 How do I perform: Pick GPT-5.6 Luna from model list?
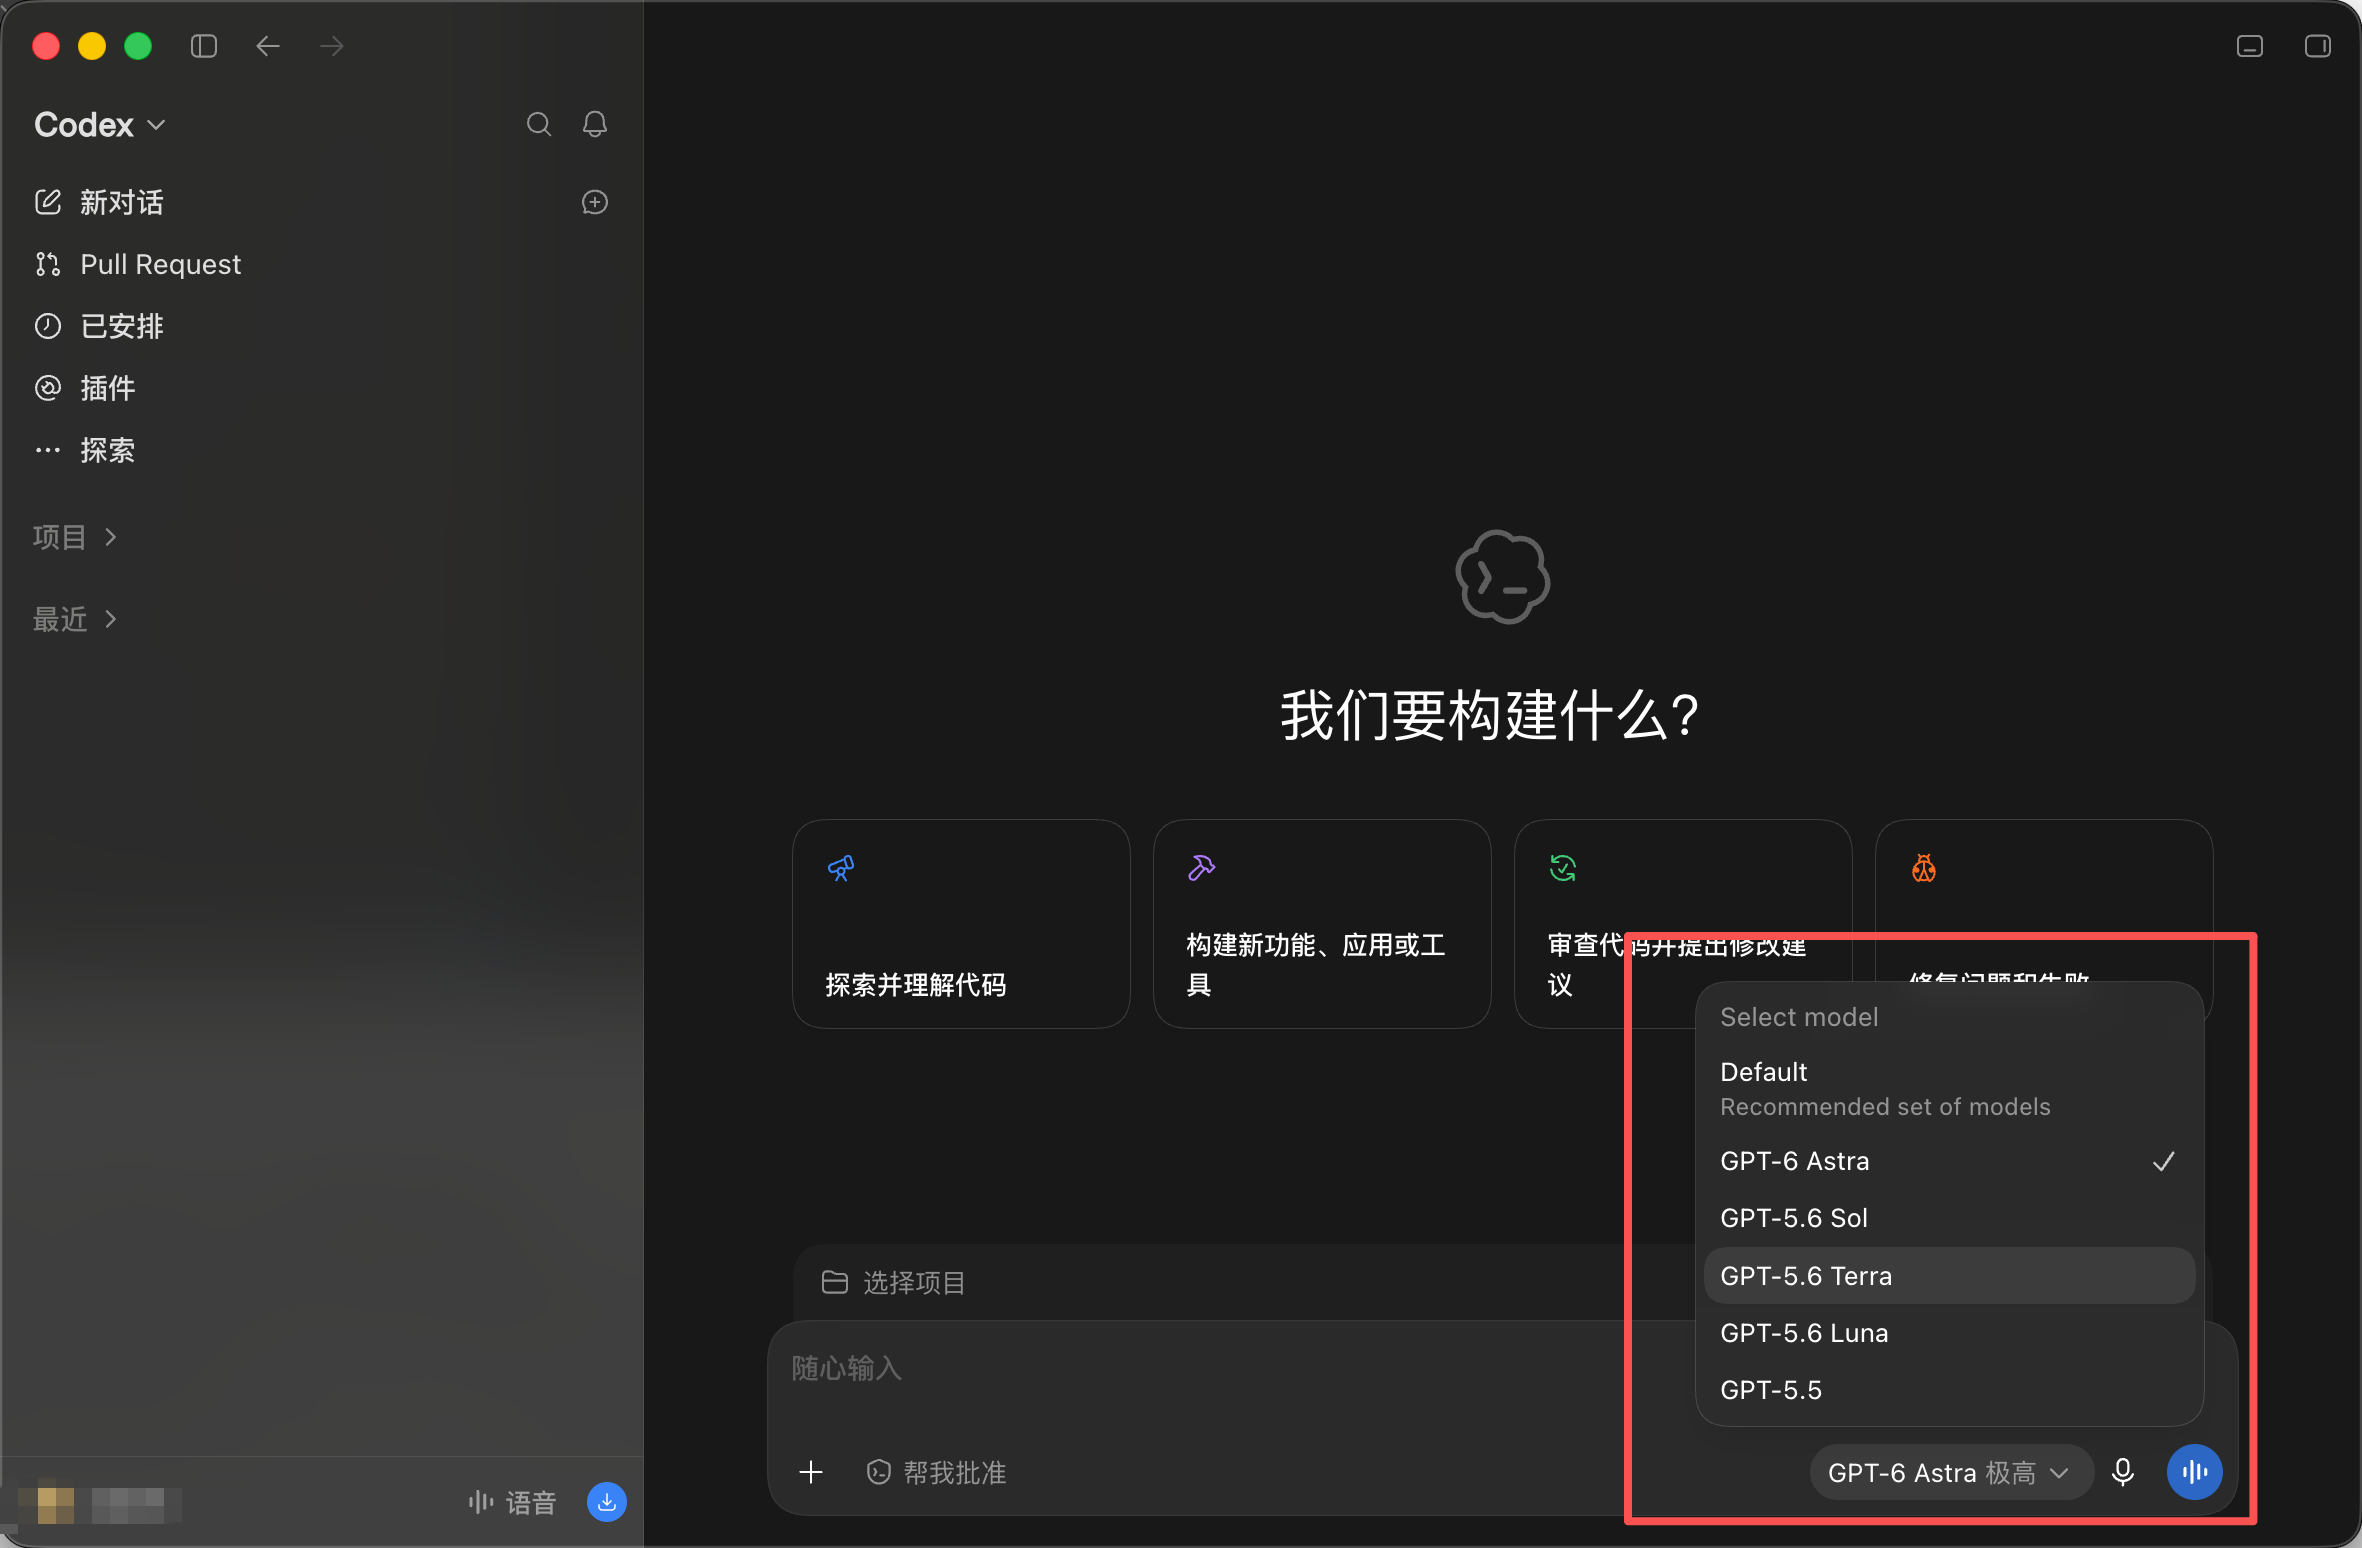1949,1333
